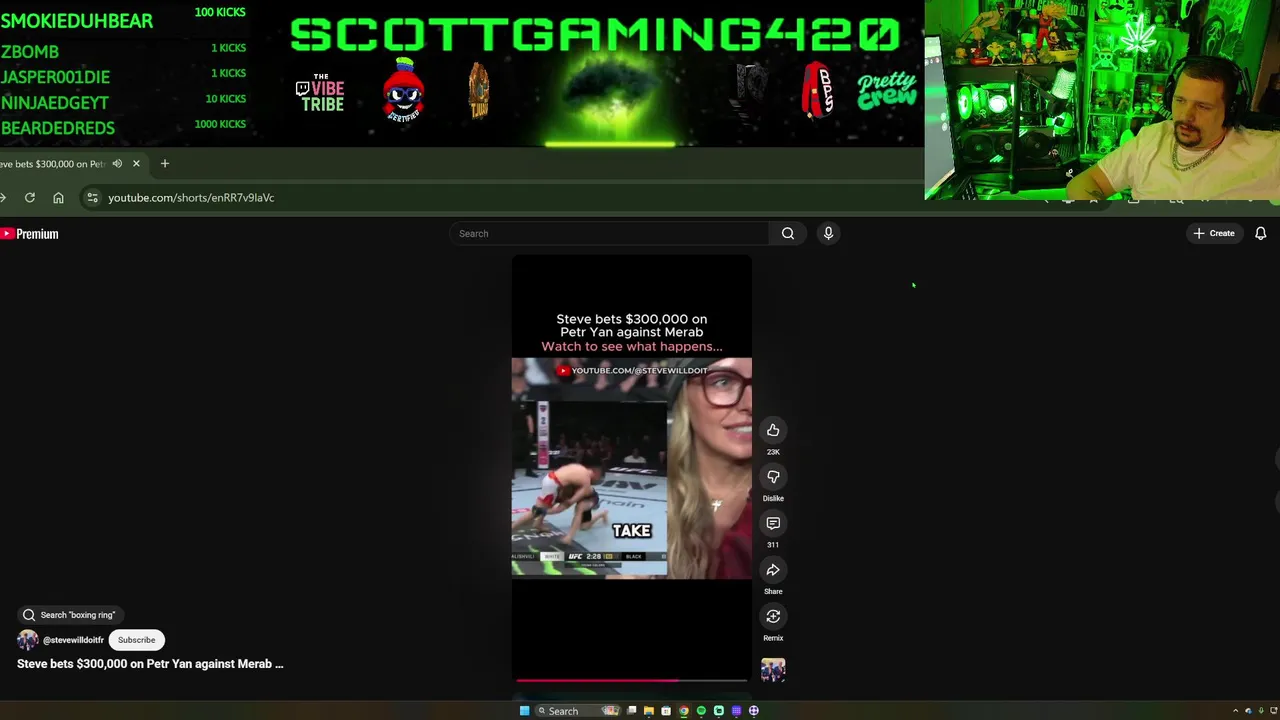Open the short's sound thumbnail

[773, 669]
